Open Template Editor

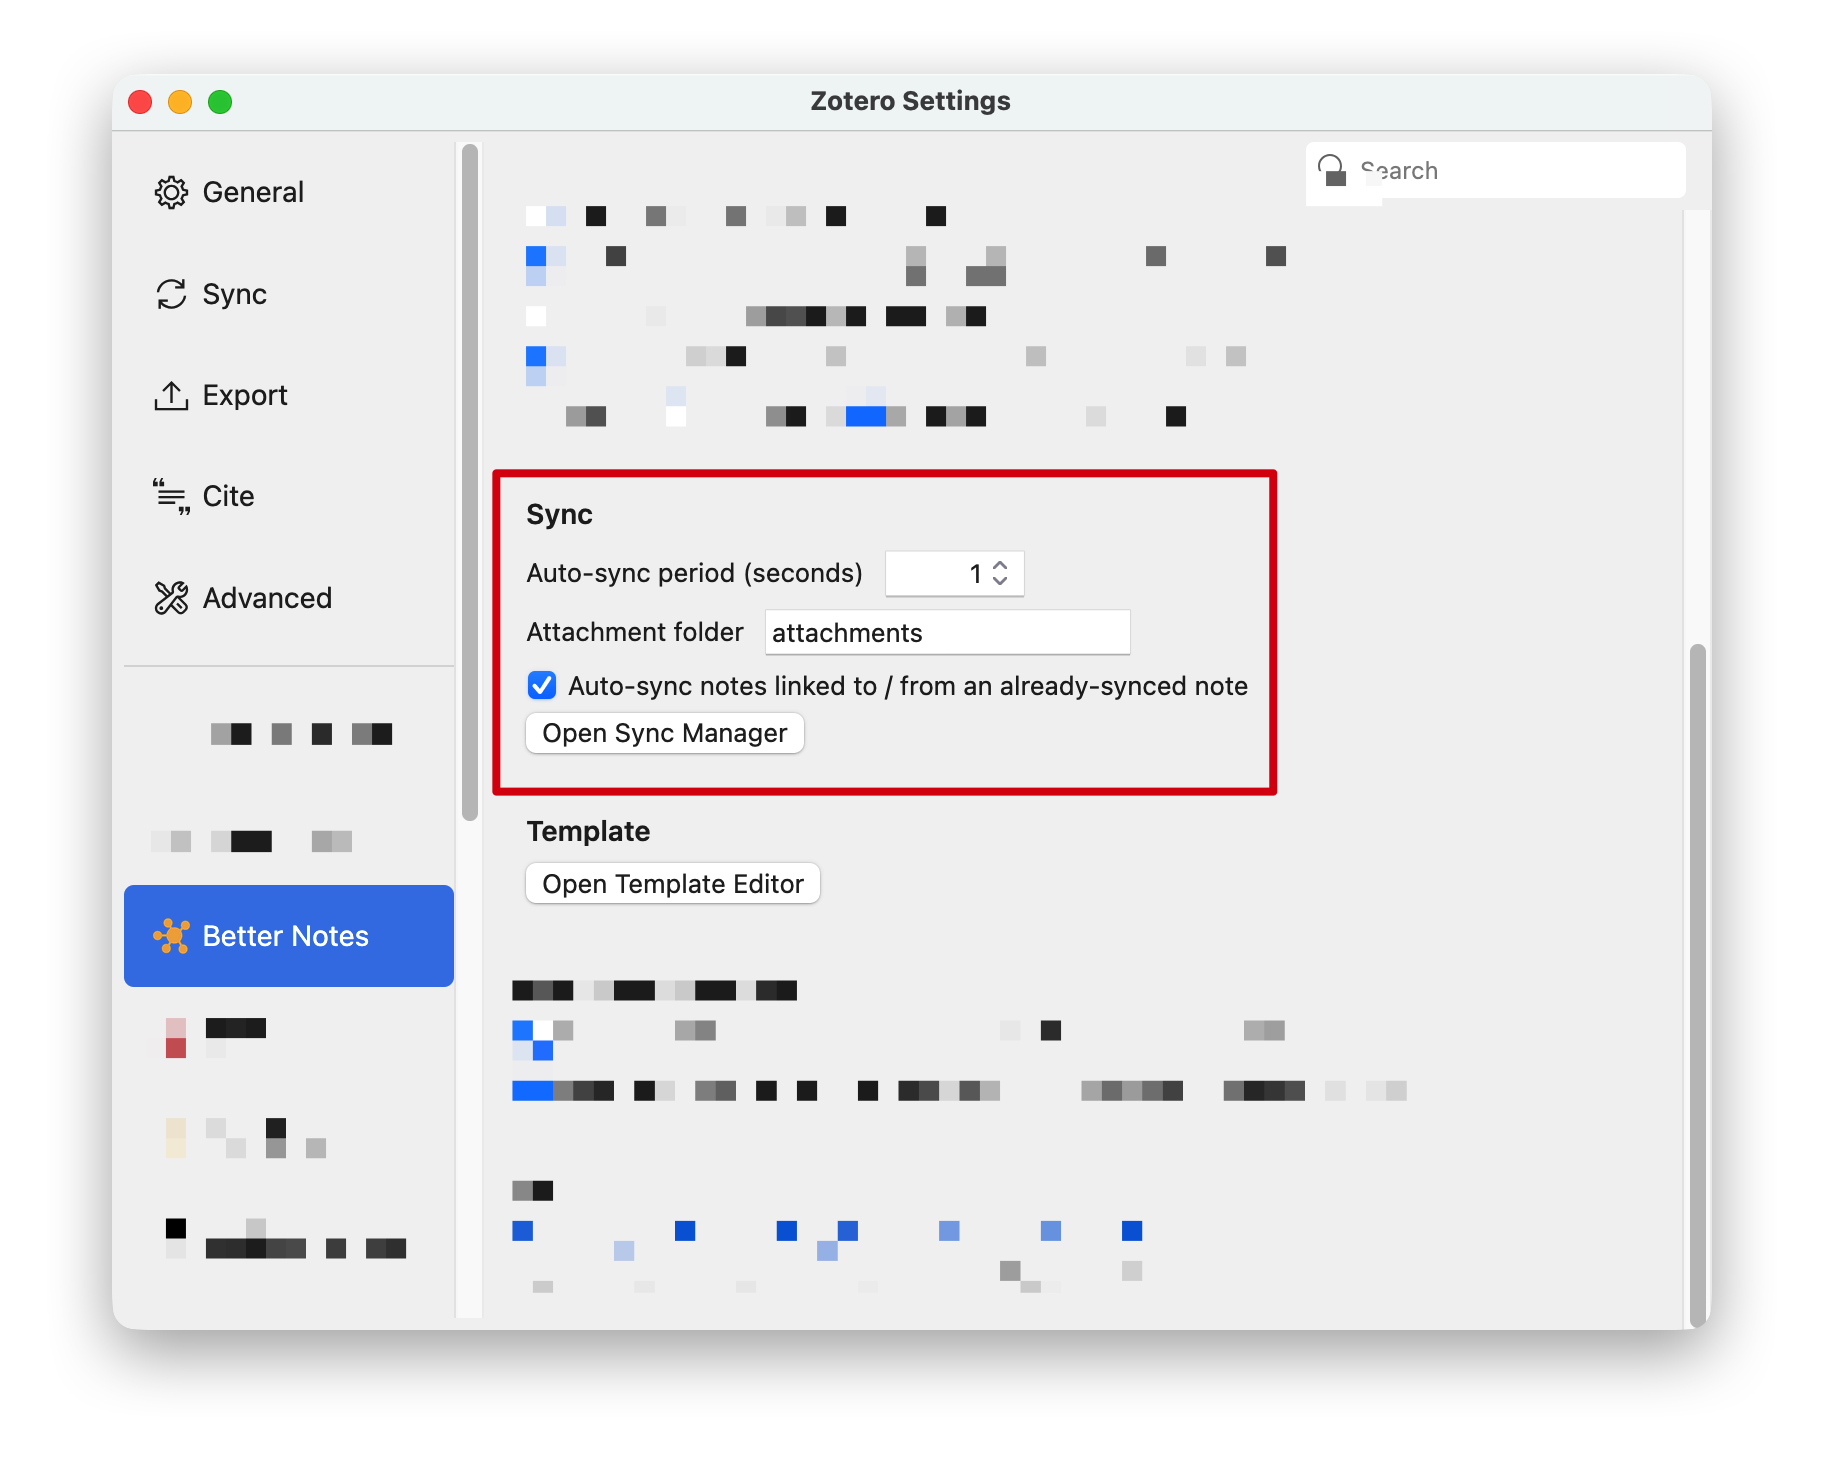[673, 884]
